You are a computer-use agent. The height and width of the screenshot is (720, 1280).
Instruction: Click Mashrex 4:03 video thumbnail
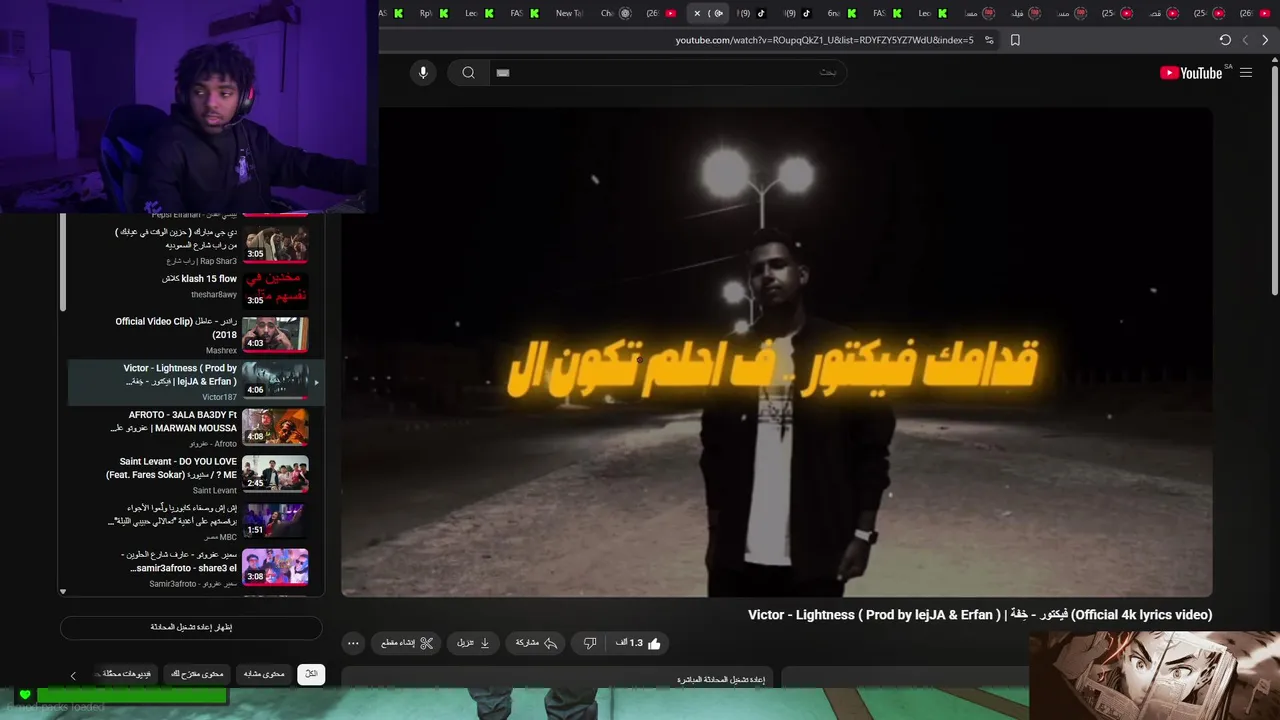(x=275, y=334)
